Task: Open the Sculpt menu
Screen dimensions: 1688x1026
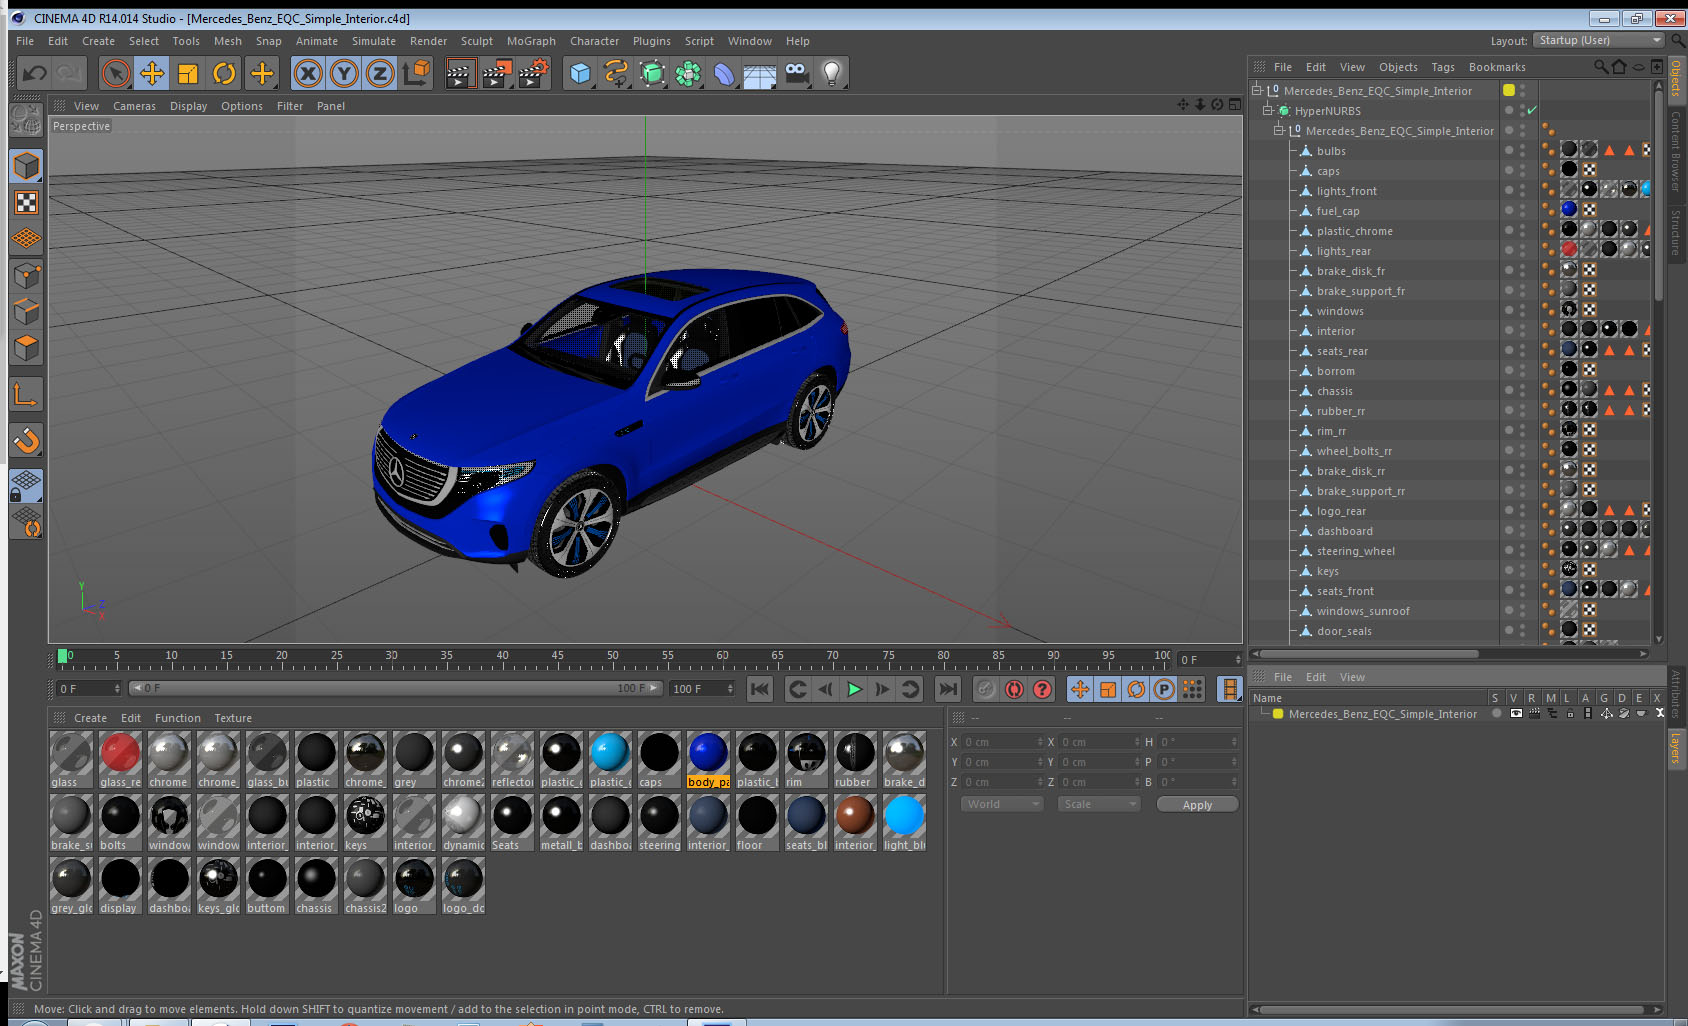Action: (x=477, y=41)
